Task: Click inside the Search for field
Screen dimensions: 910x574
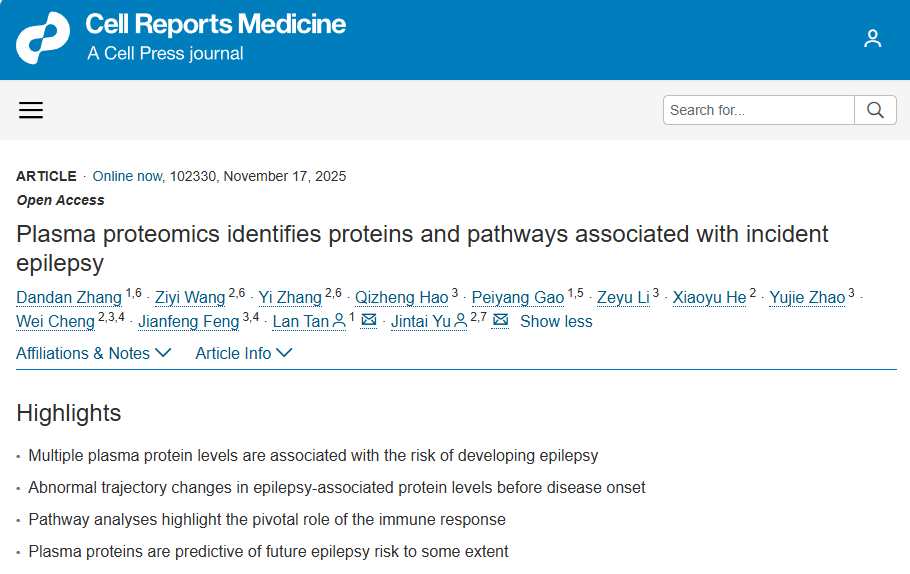Action: click(758, 110)
